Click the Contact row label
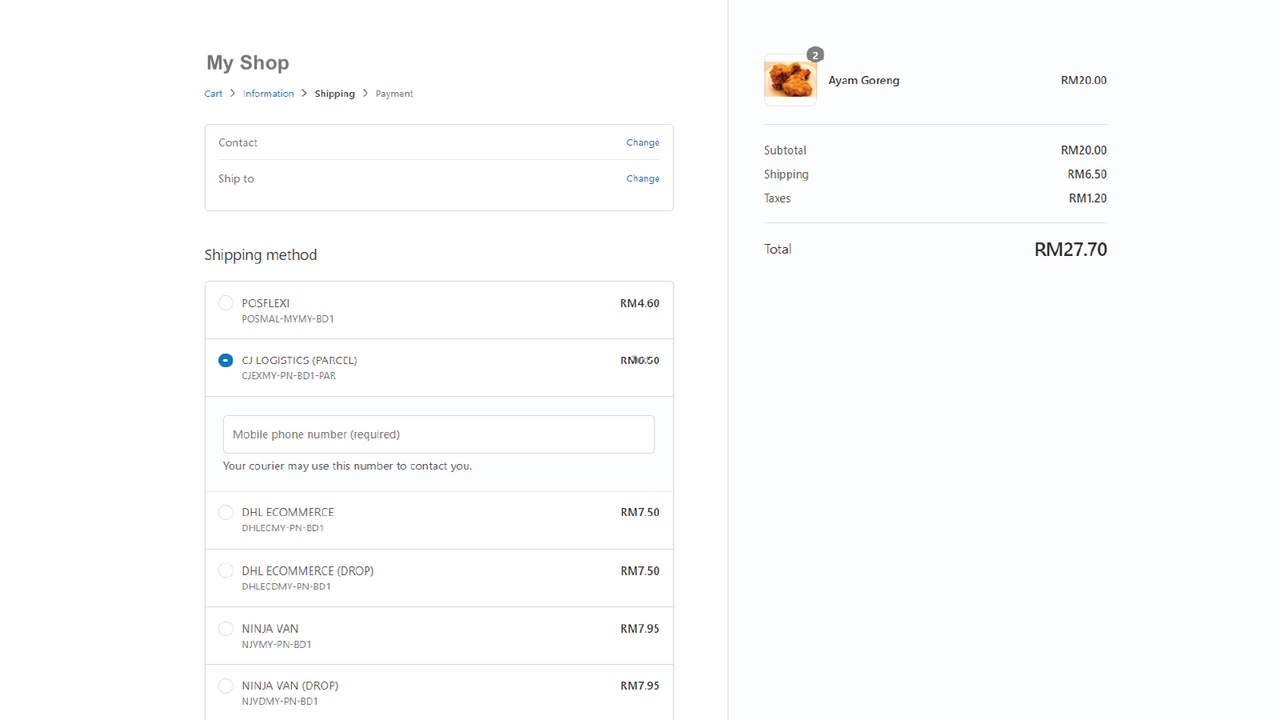The height and width of the screenshot is (720, 1280). coord(238,143)
